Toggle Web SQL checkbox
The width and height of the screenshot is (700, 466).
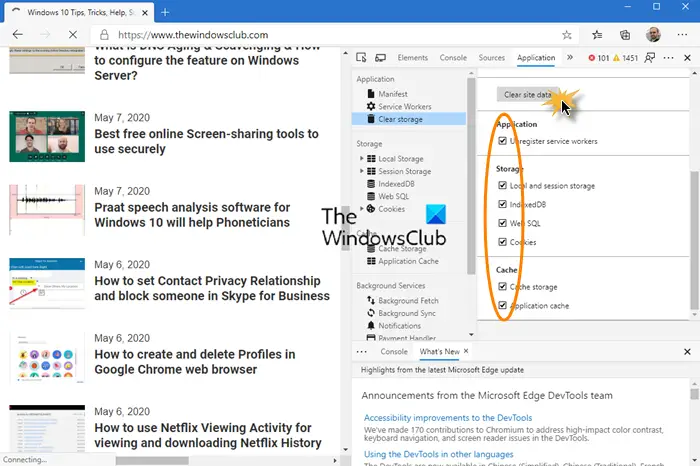(x=502, y=223)
